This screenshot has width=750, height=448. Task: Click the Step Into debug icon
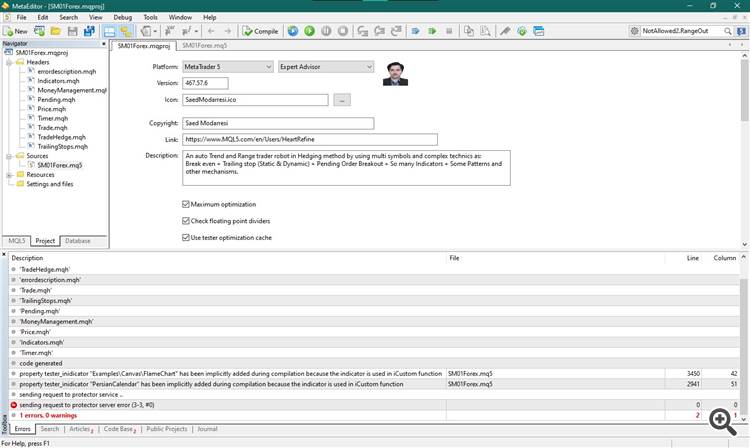[x=363, y=31]
